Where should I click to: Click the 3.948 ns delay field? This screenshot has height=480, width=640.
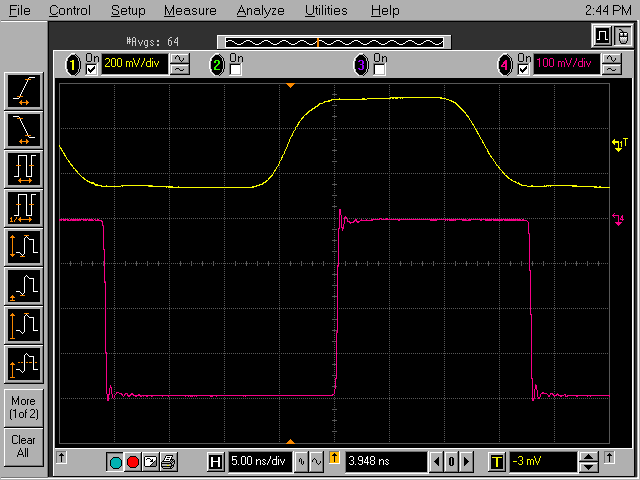386,462
